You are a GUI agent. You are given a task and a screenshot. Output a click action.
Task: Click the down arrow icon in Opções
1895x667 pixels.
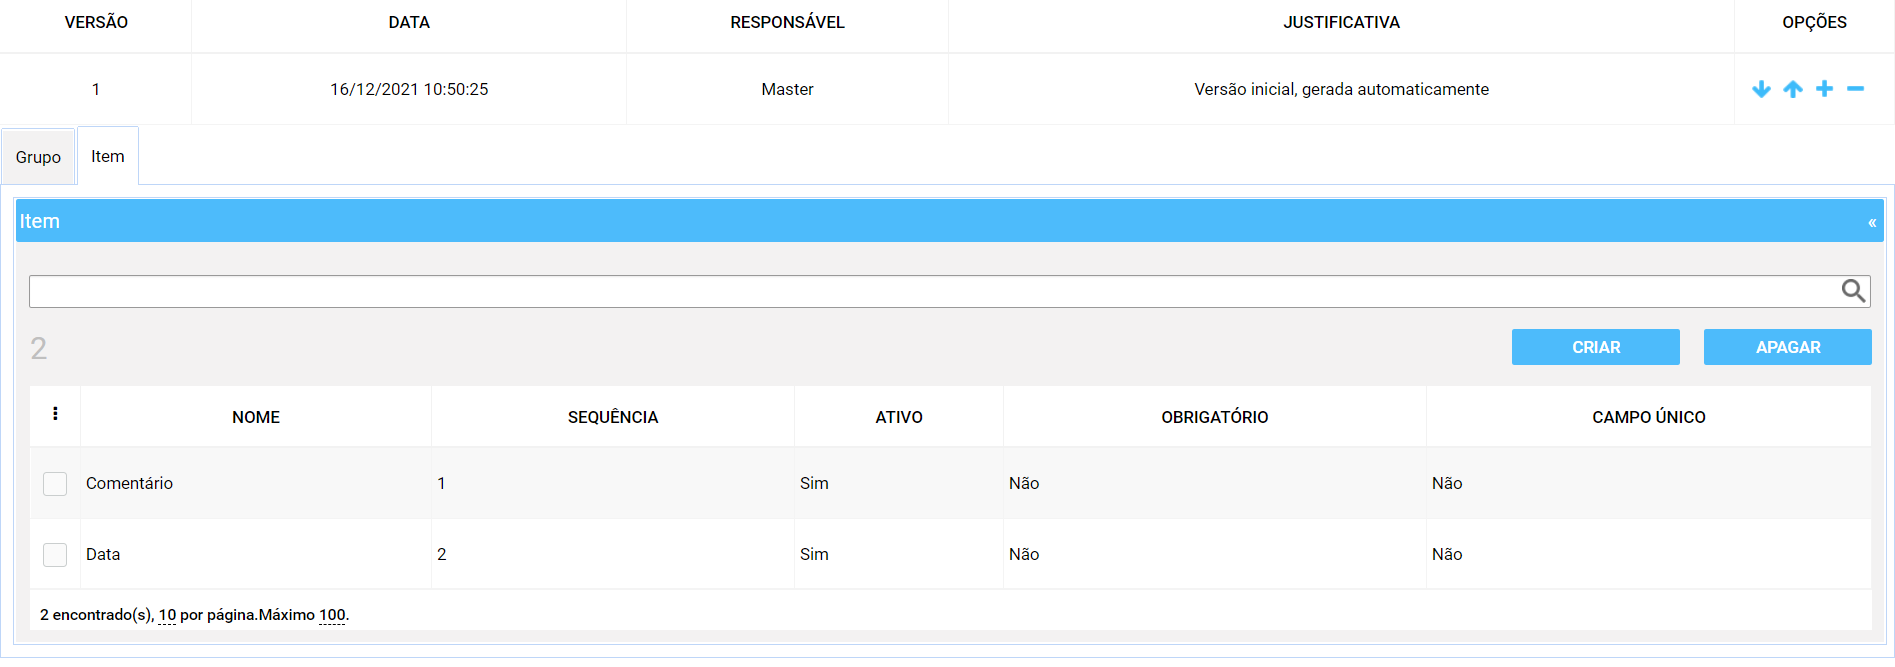pos(1761,89)
